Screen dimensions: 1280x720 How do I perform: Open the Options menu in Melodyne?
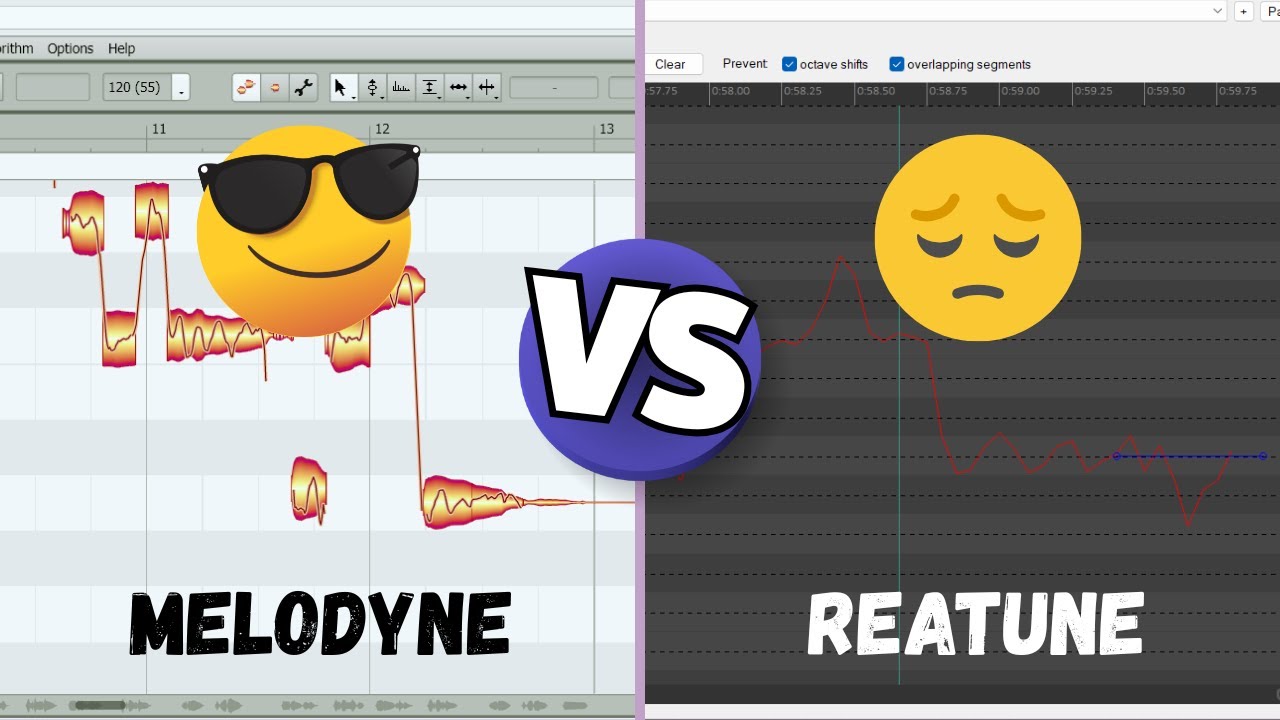70,48
